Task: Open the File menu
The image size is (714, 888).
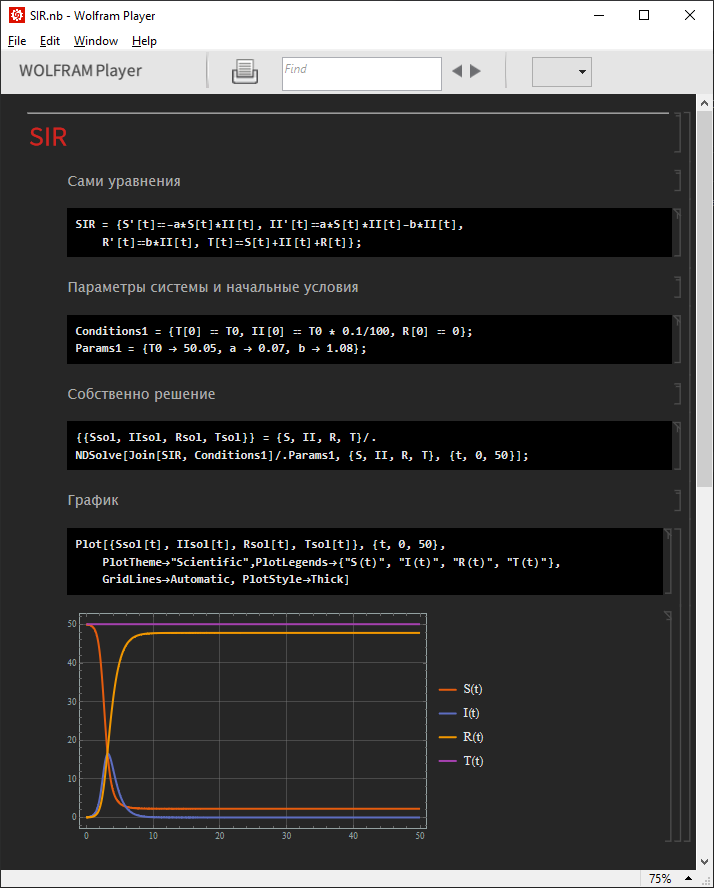Action: pos(17,41)
